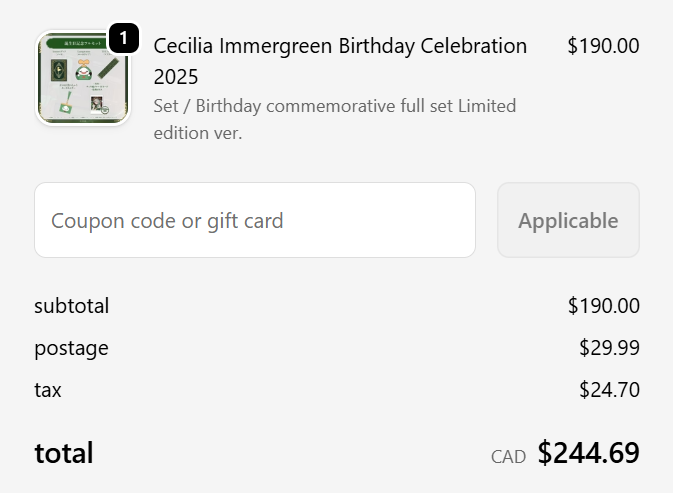Focus the coupon code or gift card field

[254, 220]
